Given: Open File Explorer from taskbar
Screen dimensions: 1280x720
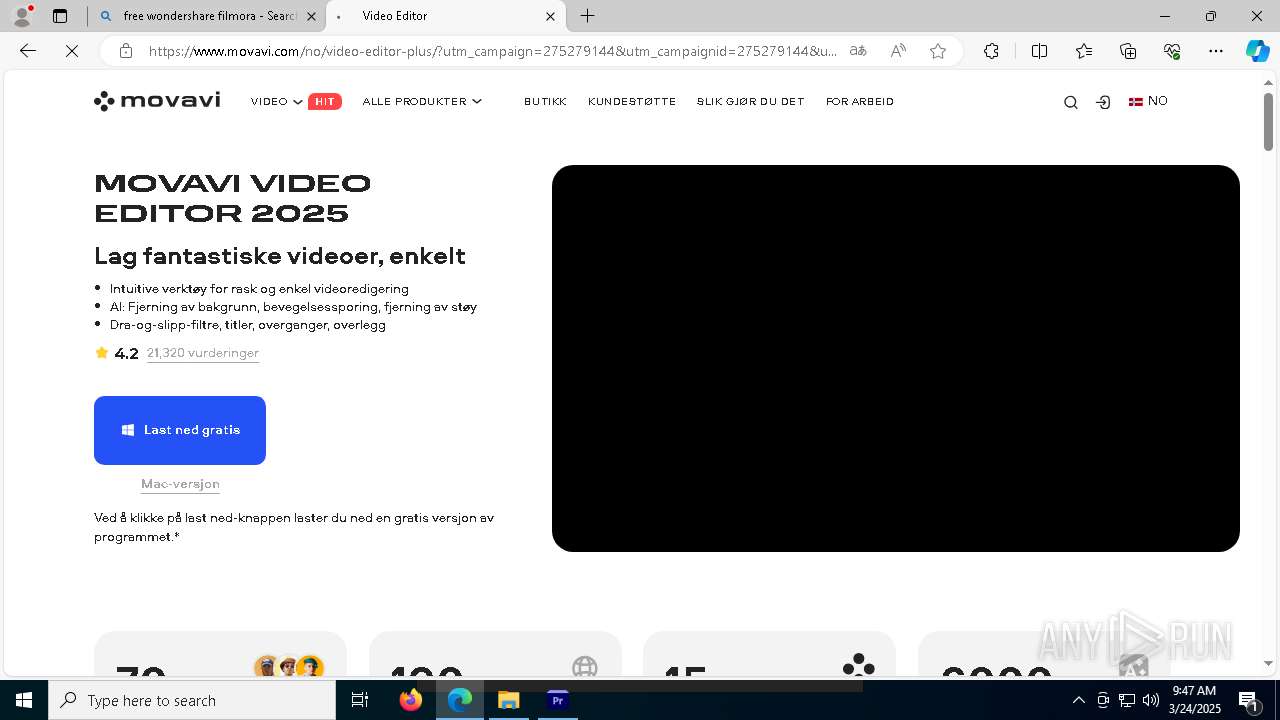Looking at the screenshot, I should [508, 700].
